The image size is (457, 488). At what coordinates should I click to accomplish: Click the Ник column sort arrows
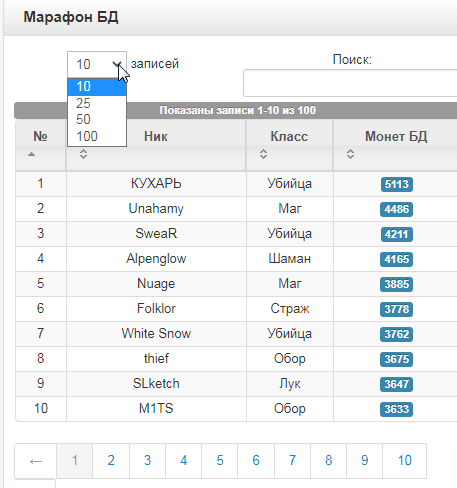click(83, 154)
